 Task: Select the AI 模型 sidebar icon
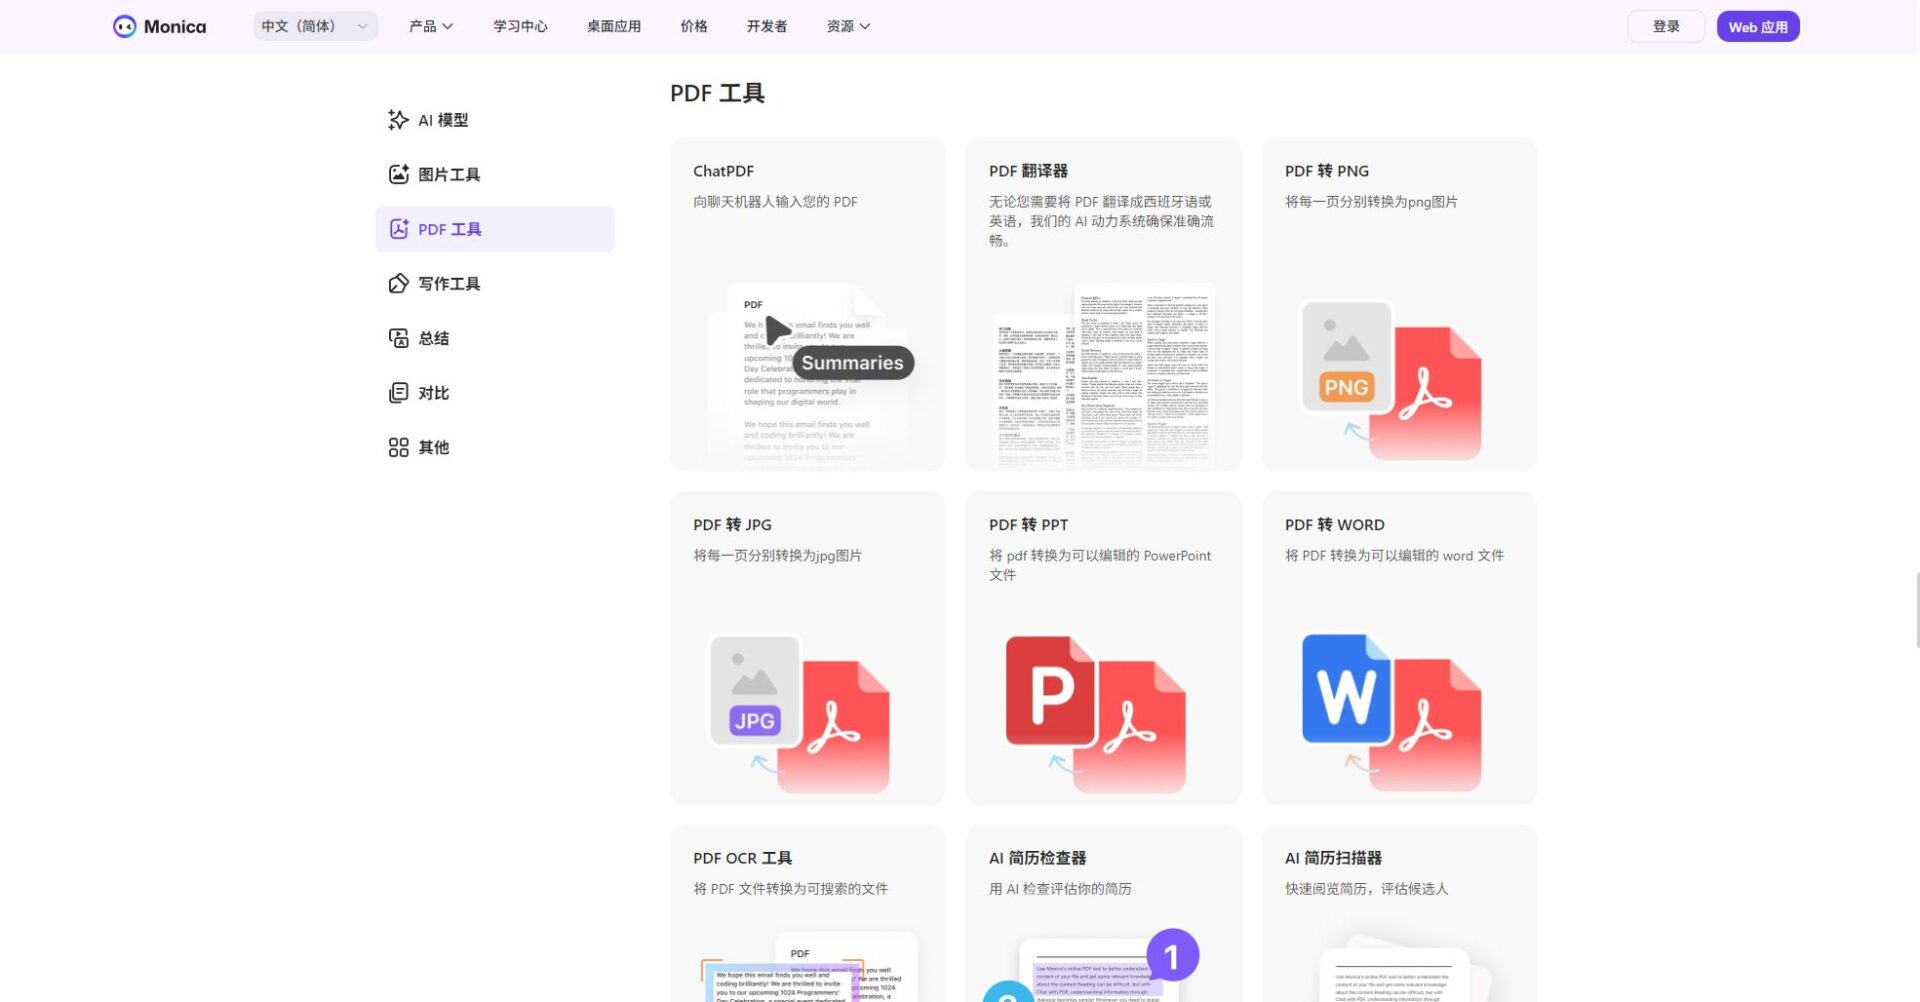click(398, 119)
